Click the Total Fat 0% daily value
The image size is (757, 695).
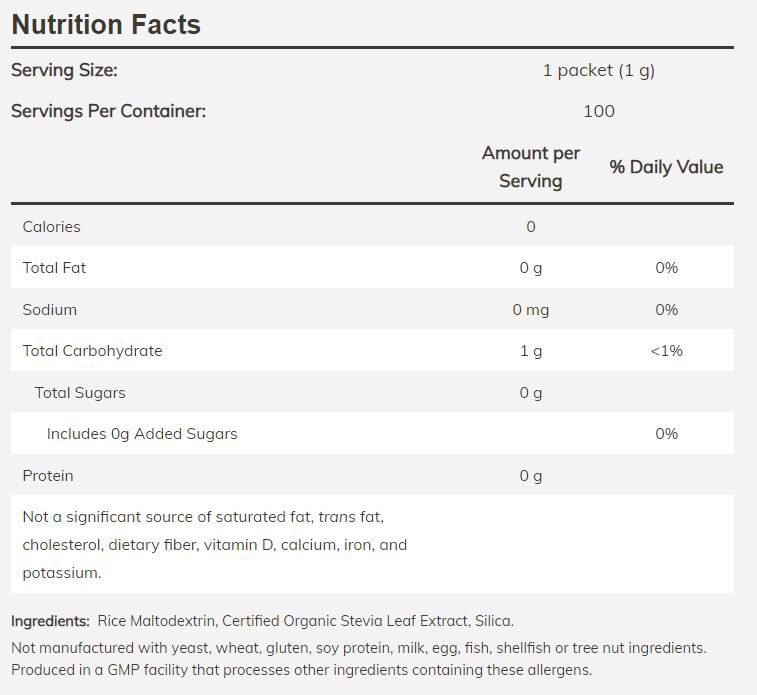666,268
